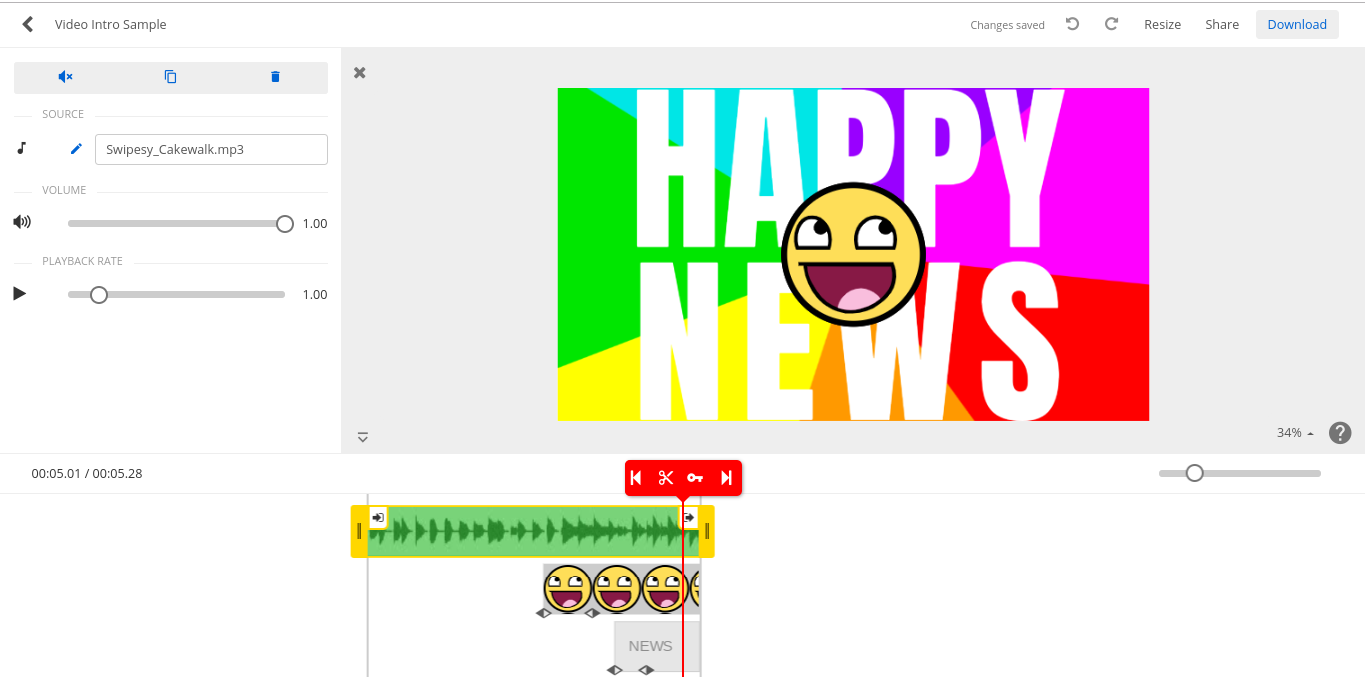1365x677 pixels.
Task: Click the playback rate play icon
Action: click(20, 294)
